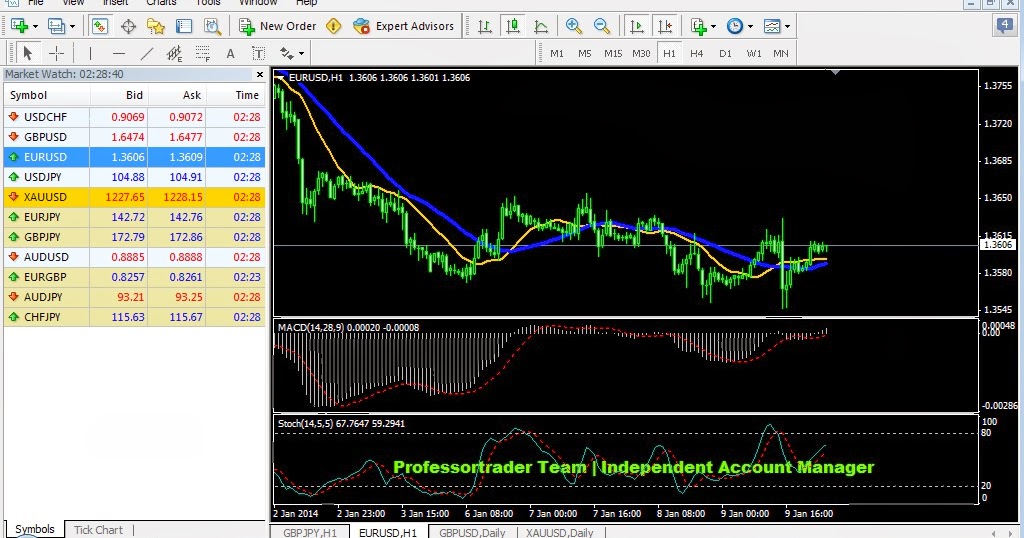Zoom out of the chart

point(601,26)
